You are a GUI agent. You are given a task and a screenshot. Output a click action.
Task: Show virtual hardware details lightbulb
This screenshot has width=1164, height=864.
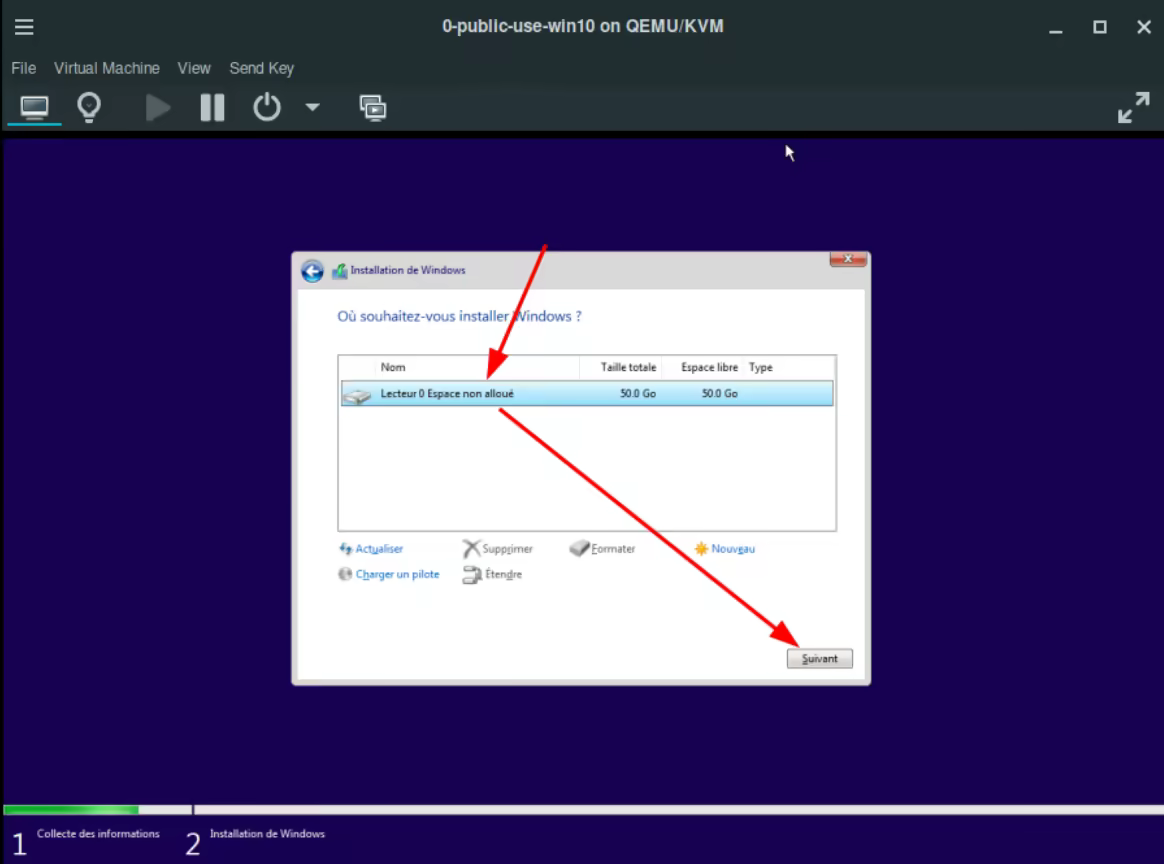90,107
